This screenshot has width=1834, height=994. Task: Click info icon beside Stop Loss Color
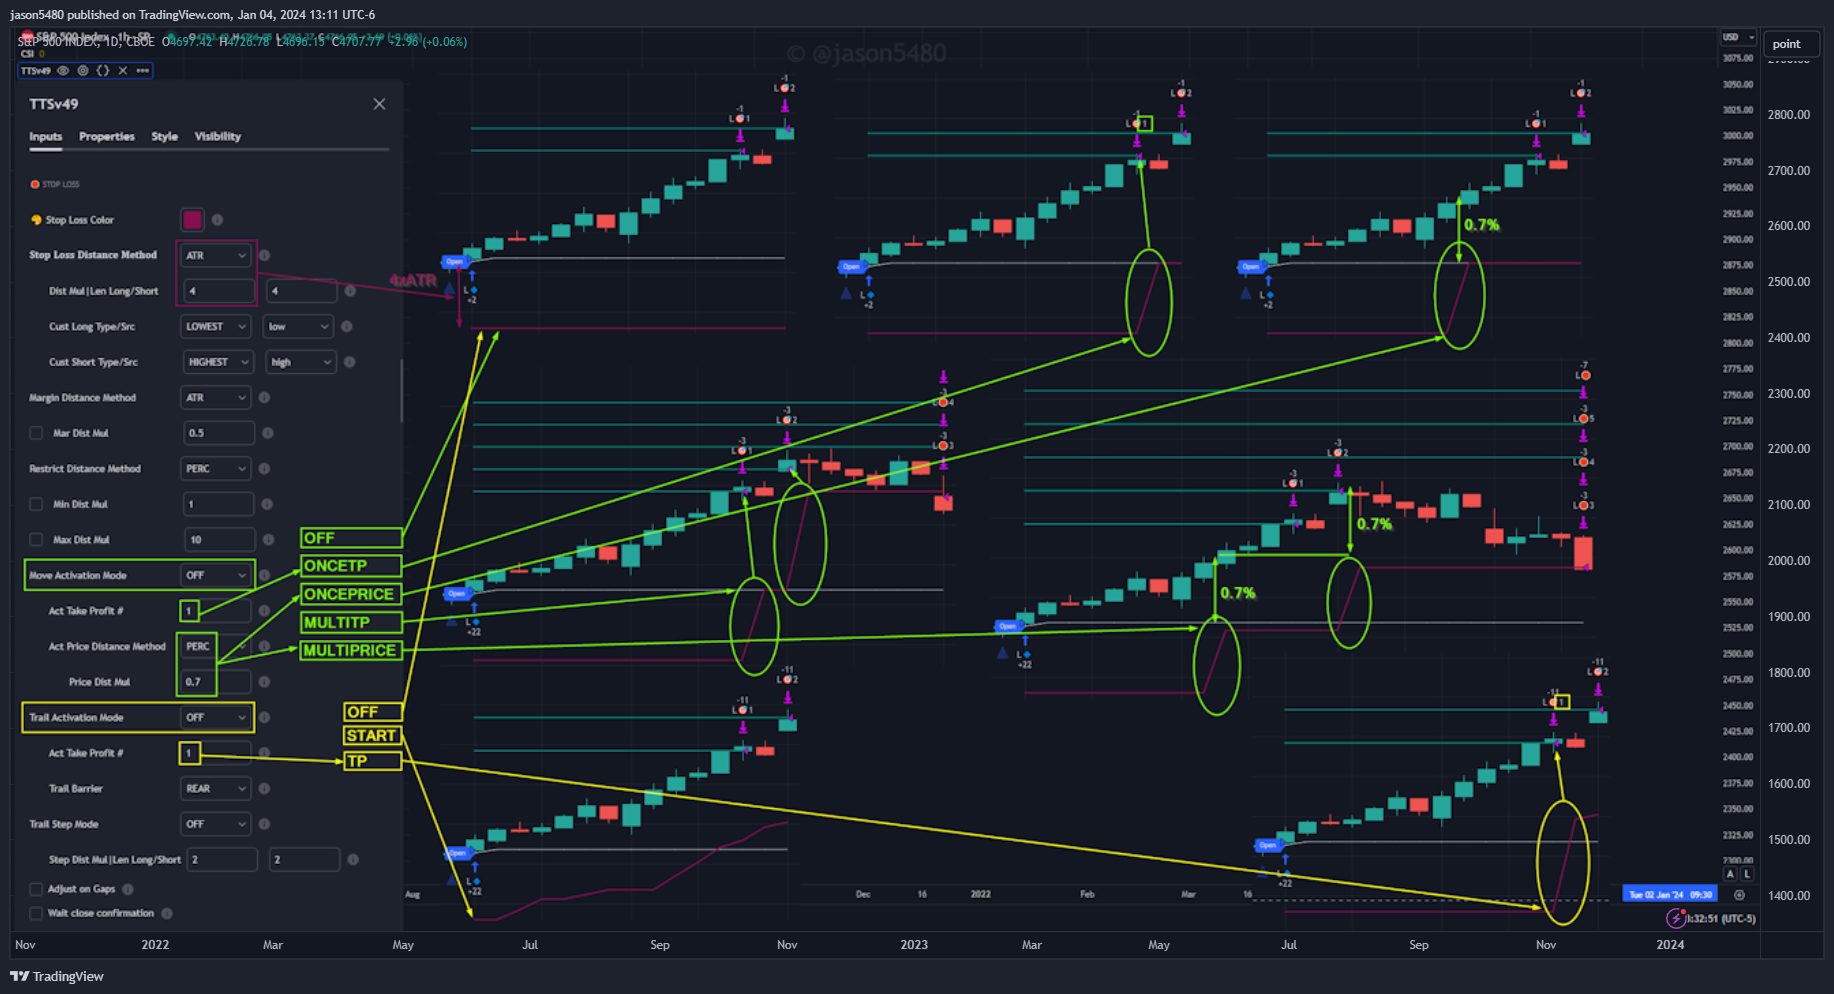click(x=217, y=220)
